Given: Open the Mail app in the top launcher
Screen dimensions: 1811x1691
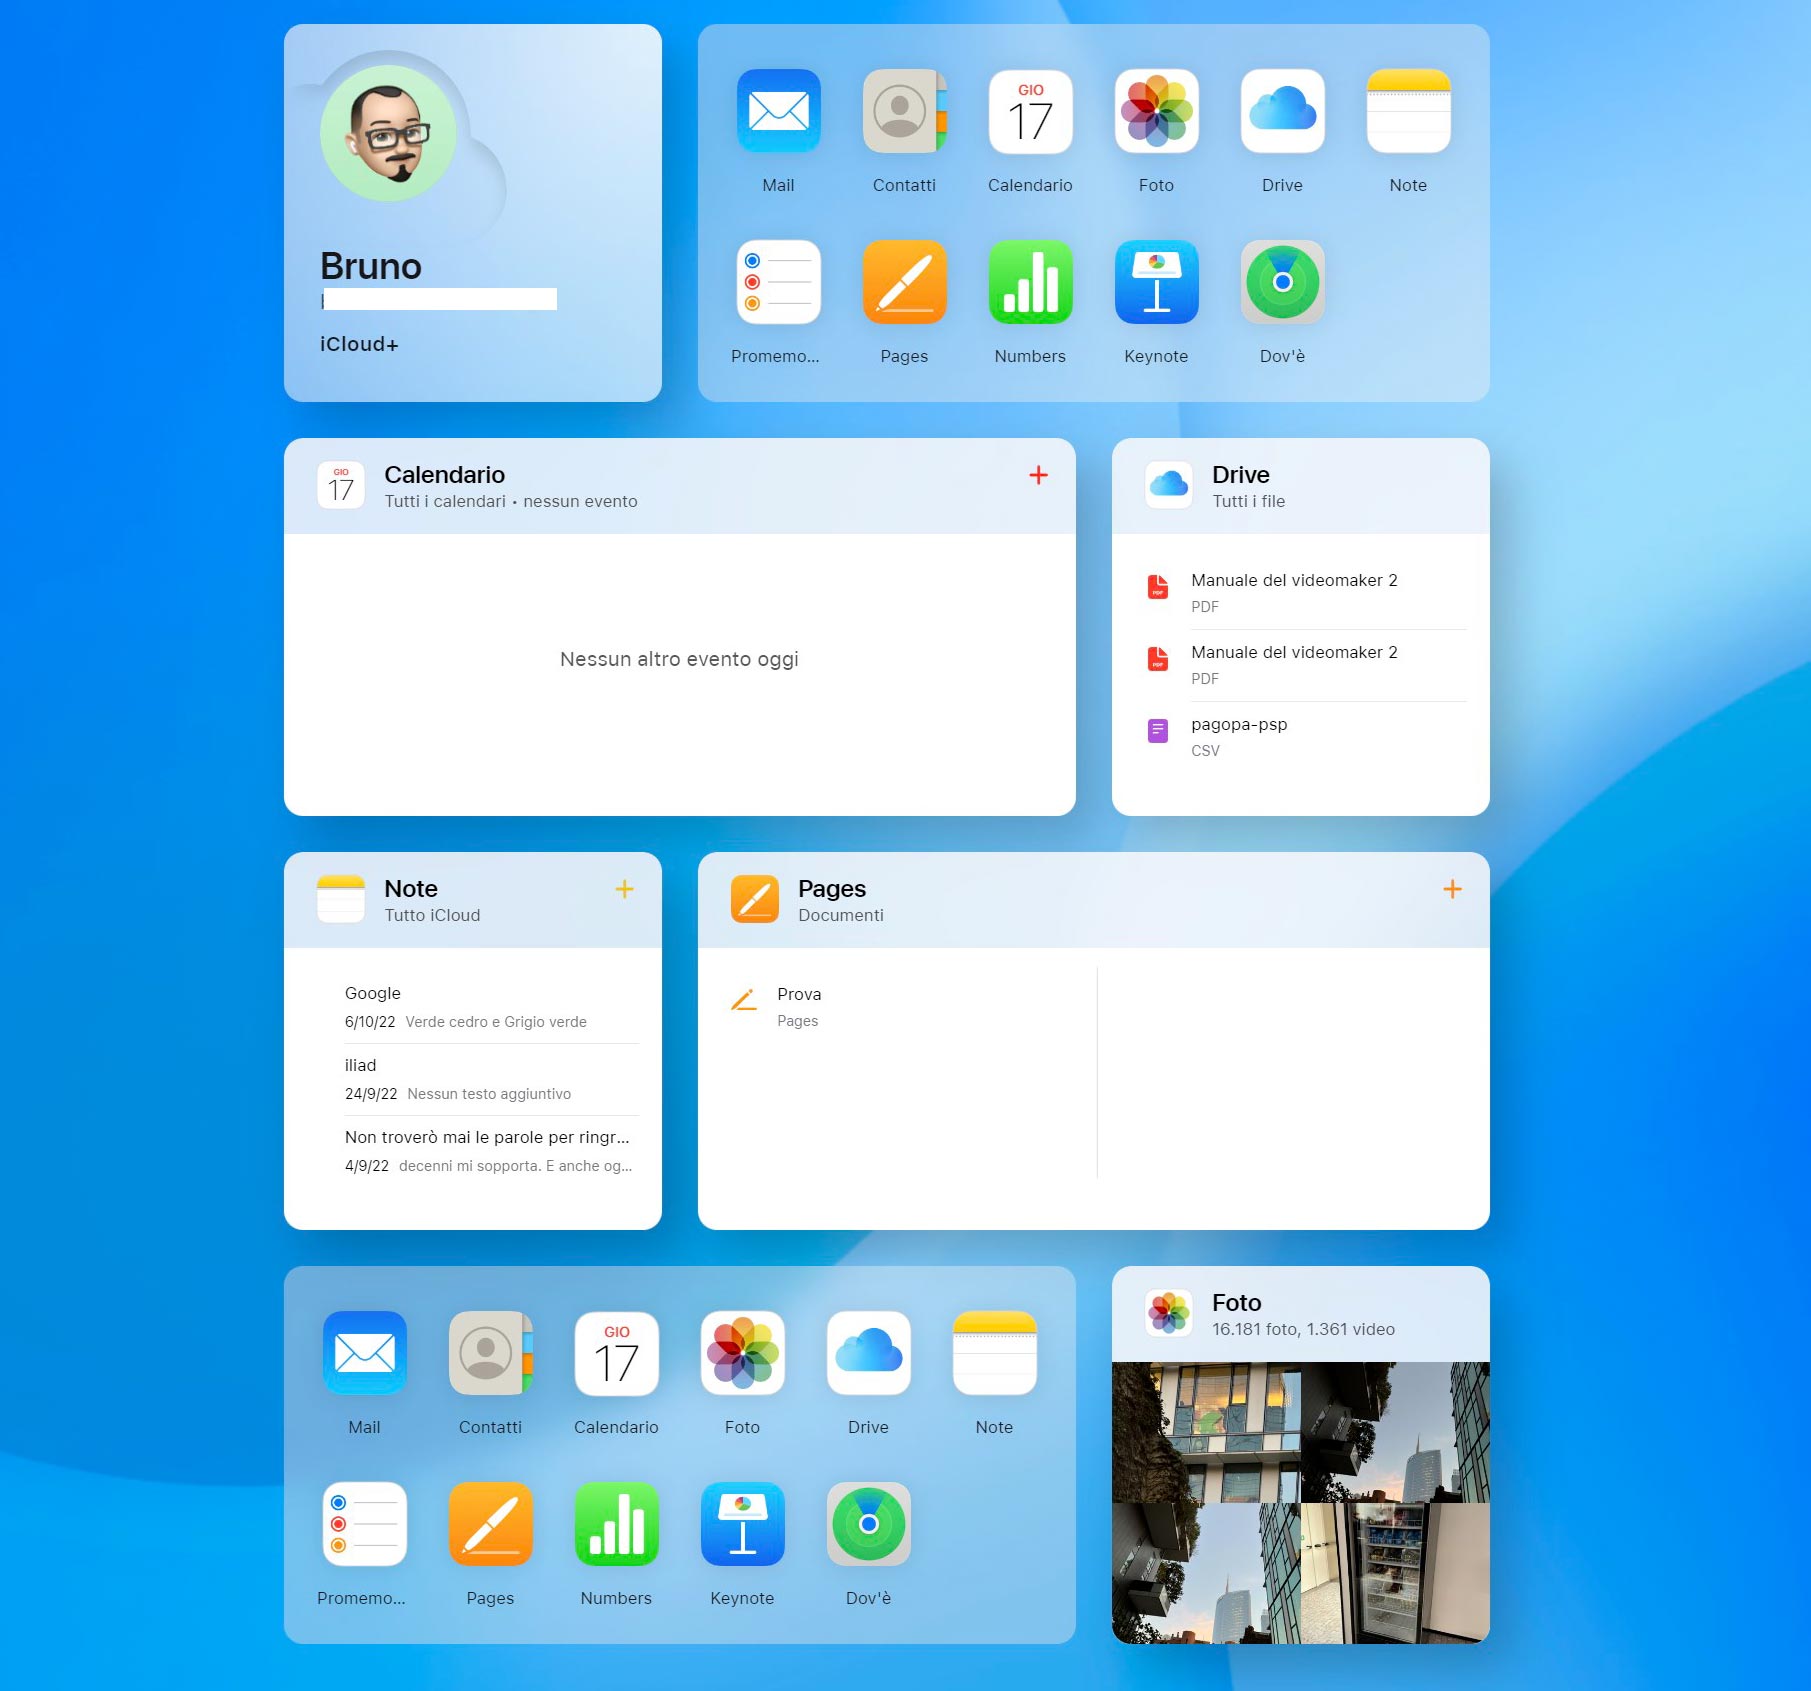Looking at the screenshot, I should coord(778,111).
